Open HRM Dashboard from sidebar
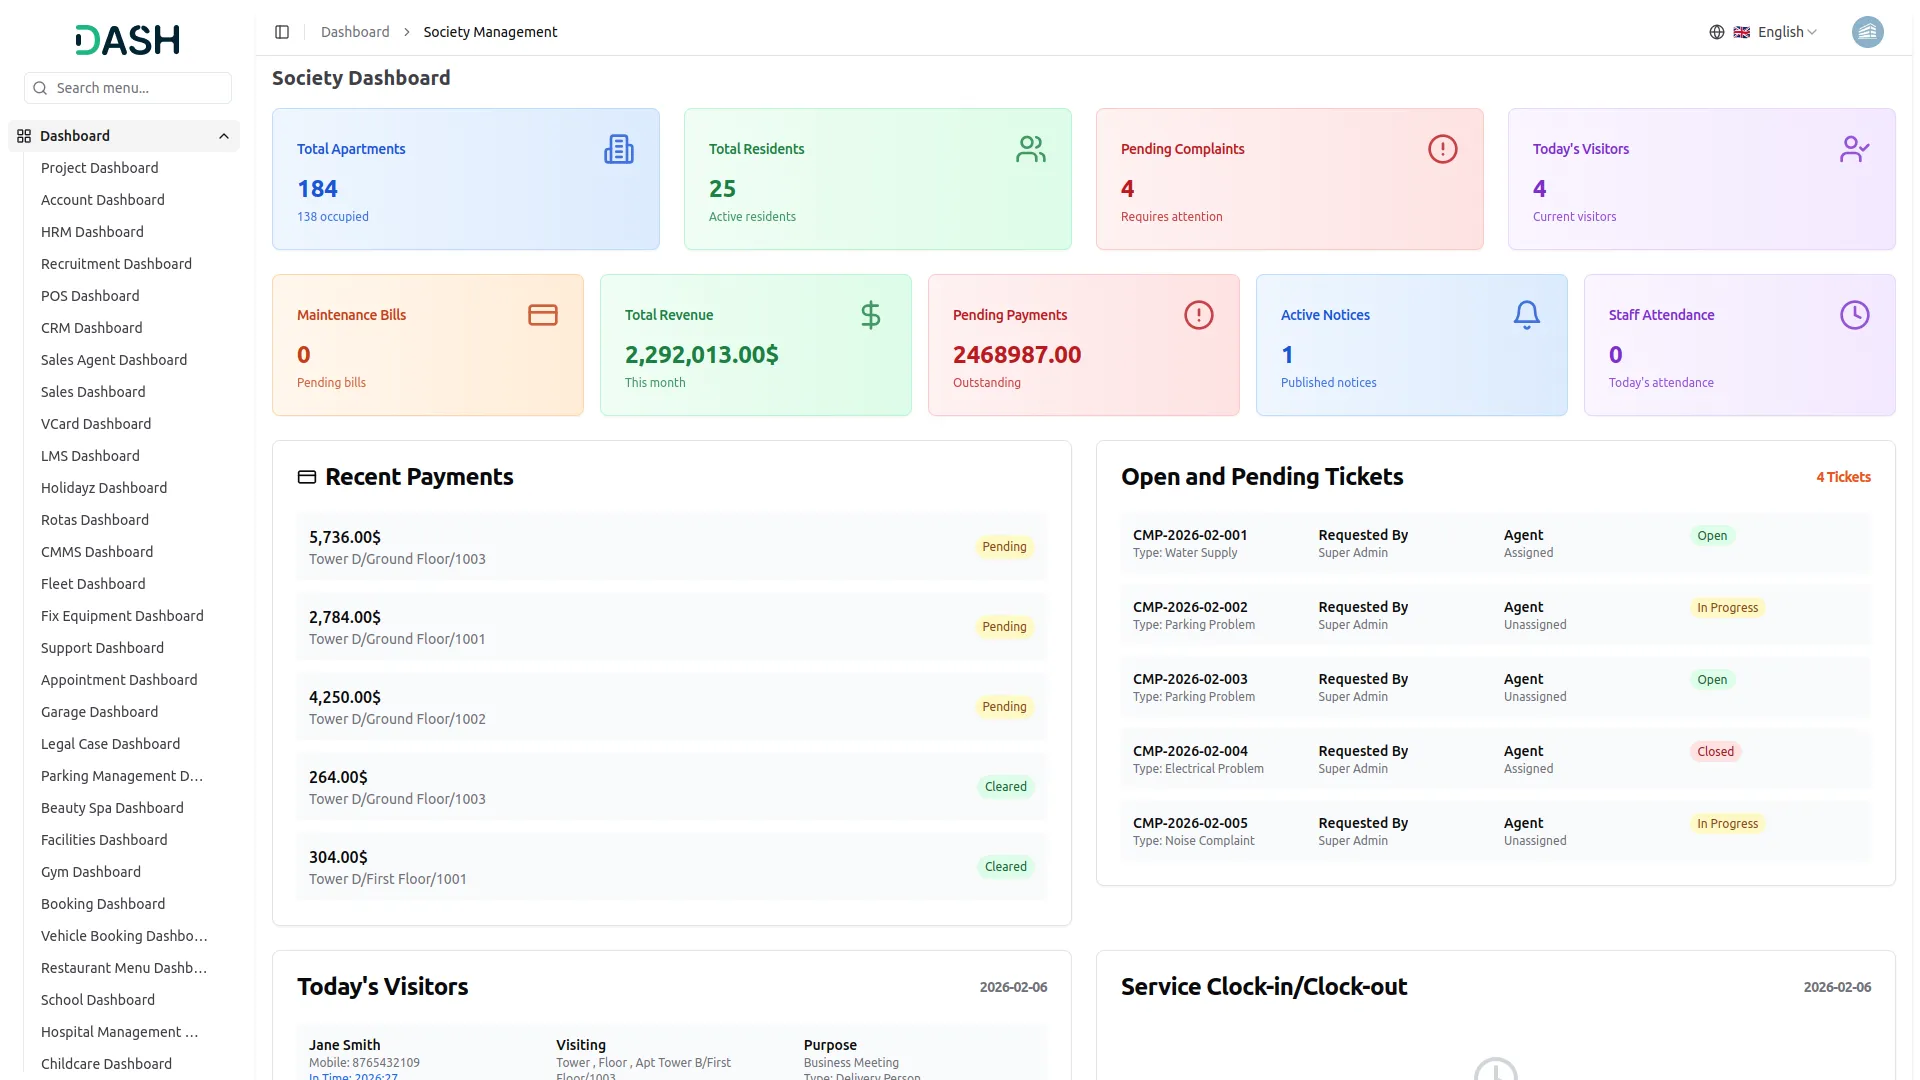 (x=92, y=232)
